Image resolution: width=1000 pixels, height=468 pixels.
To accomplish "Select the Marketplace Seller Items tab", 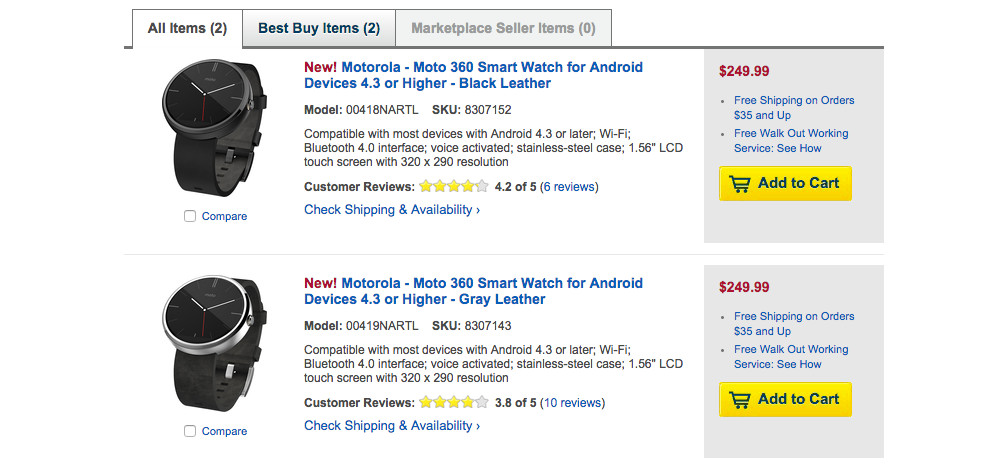I will (503, 28).
